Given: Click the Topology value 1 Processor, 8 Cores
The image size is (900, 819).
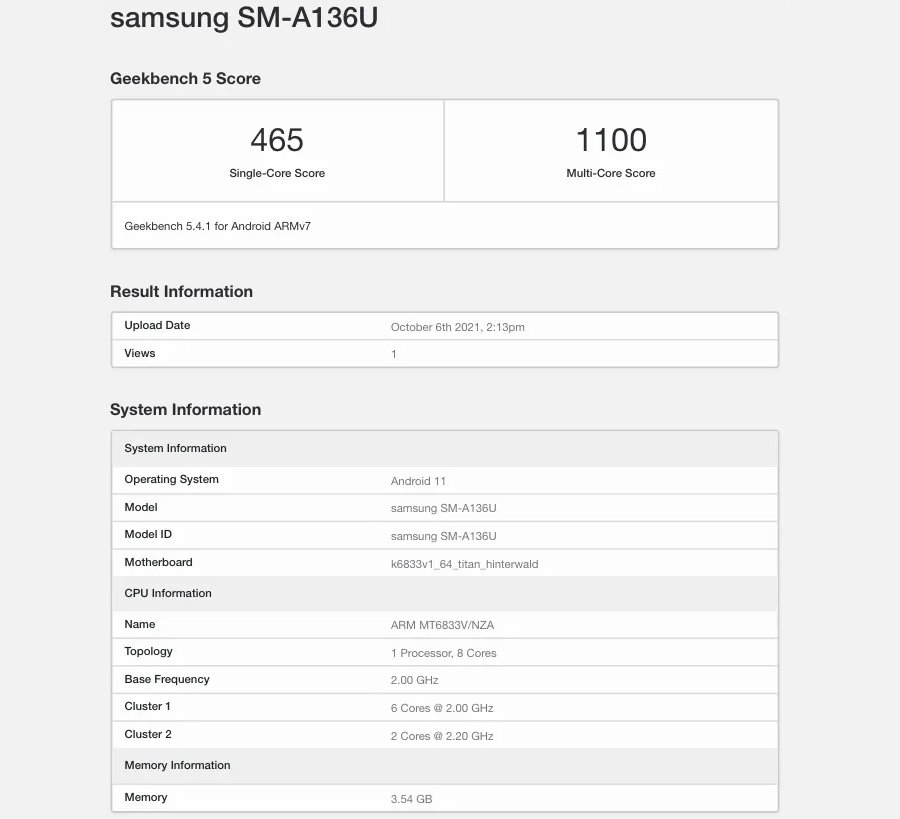Looking at the screenshot, I should tap(443, 653).
